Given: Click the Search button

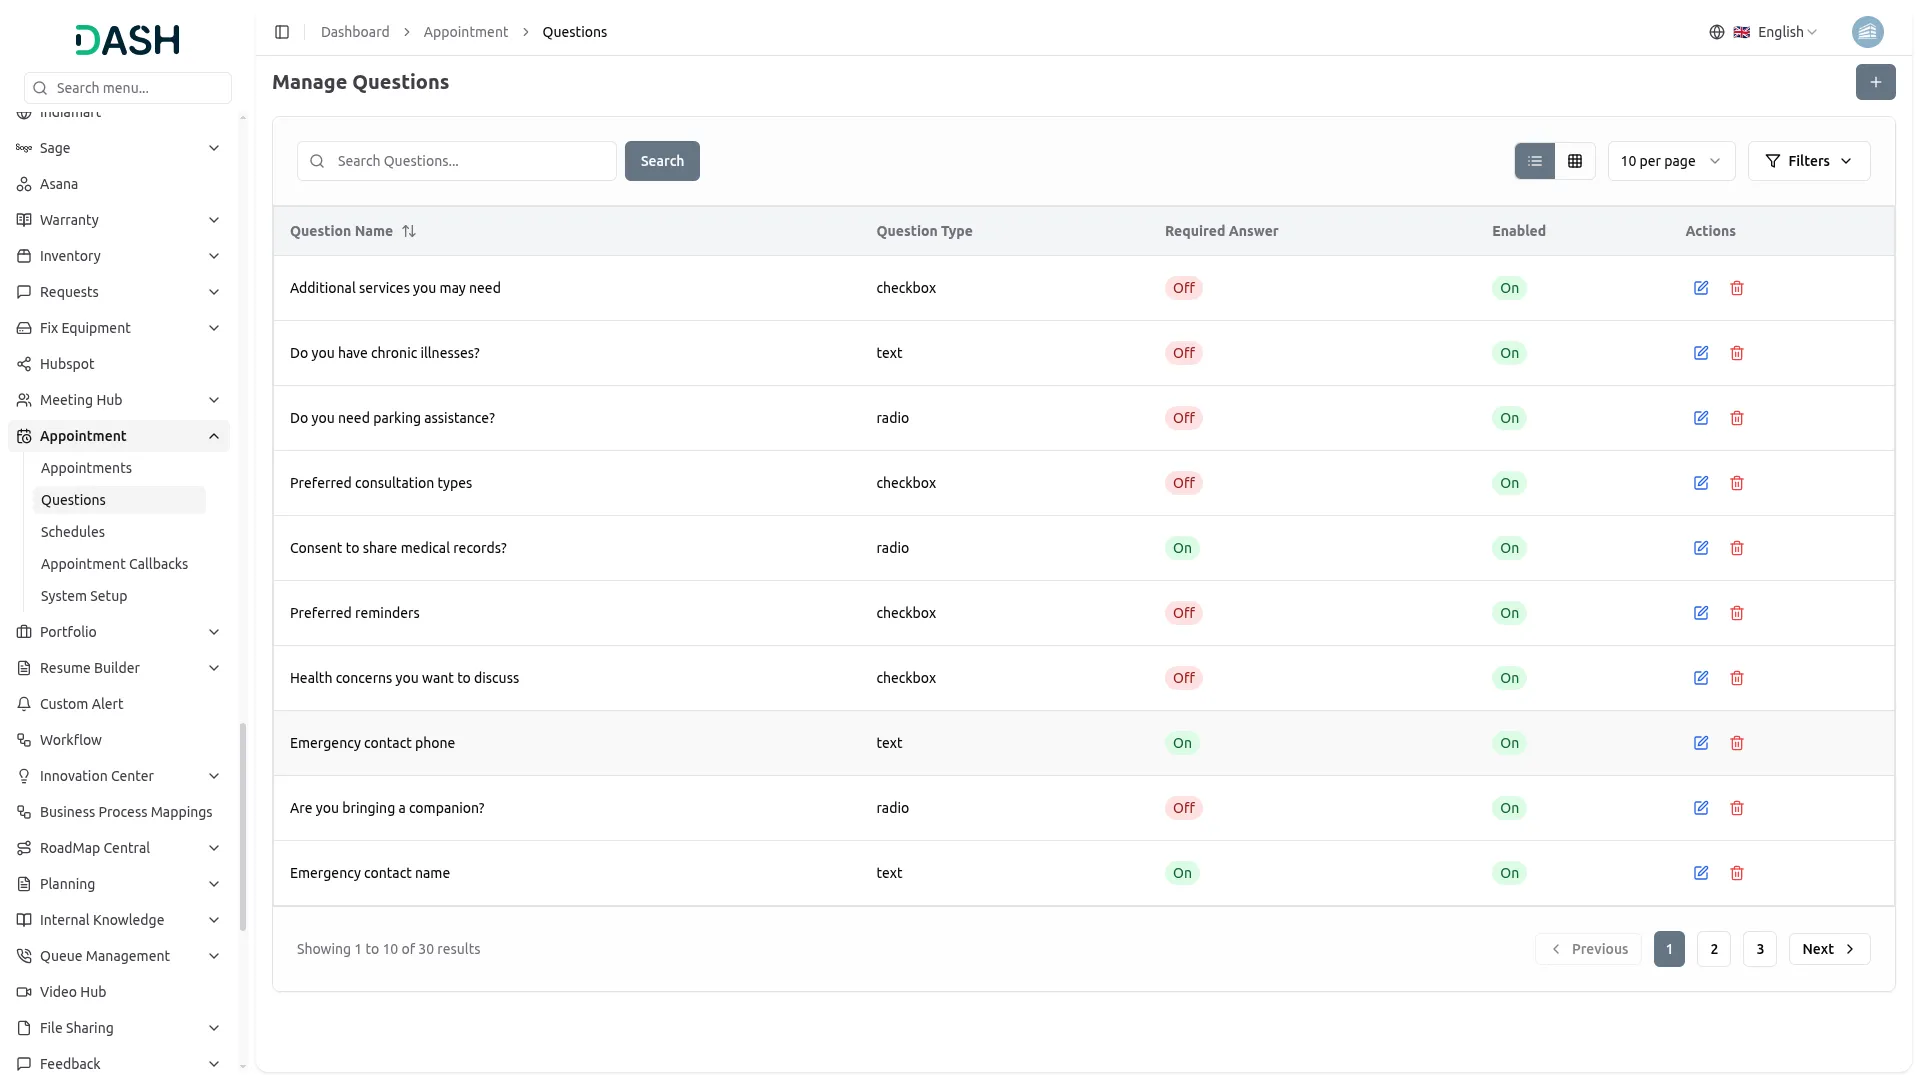Looking at the screenshot, I should [662, 161].
